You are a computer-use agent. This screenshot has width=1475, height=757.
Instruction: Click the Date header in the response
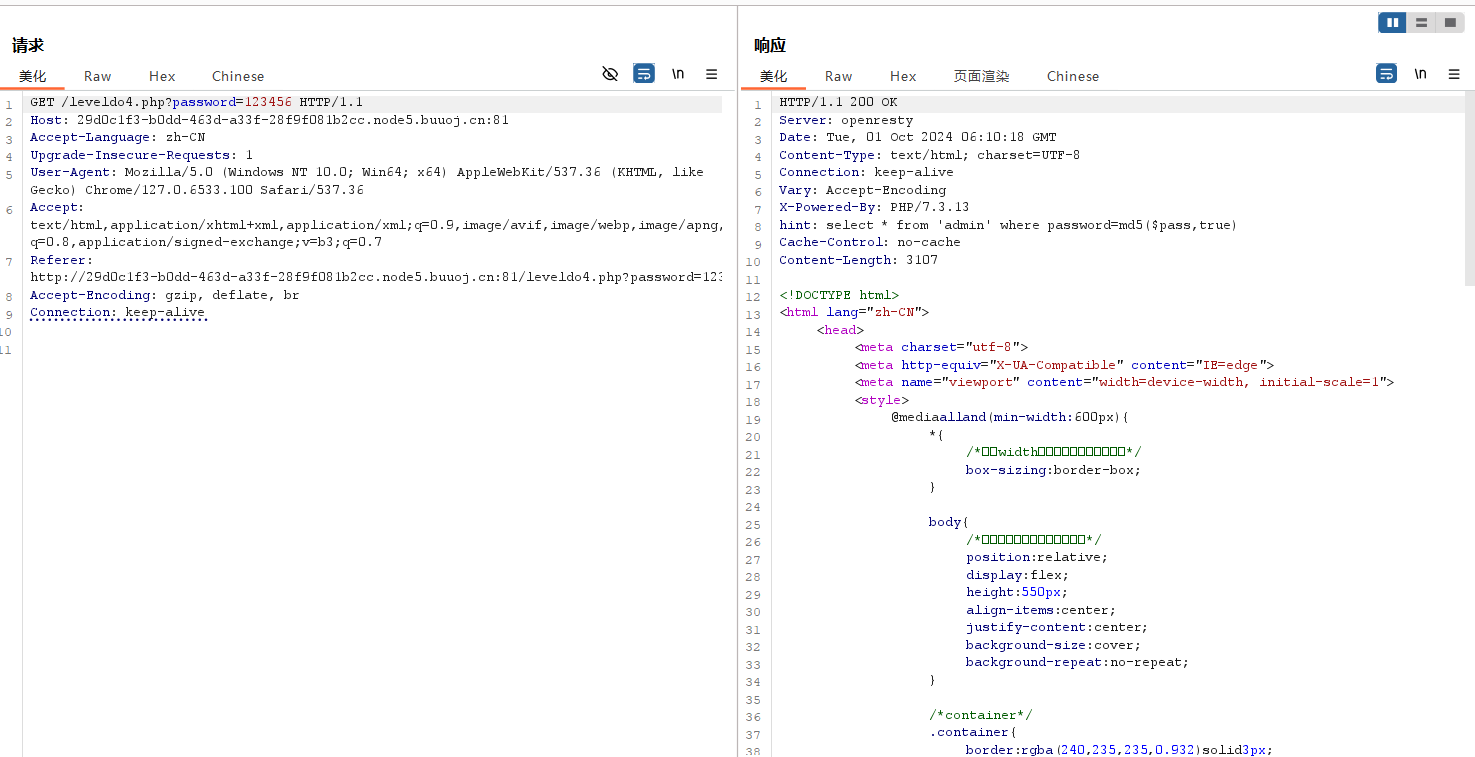tap(917, 137)
